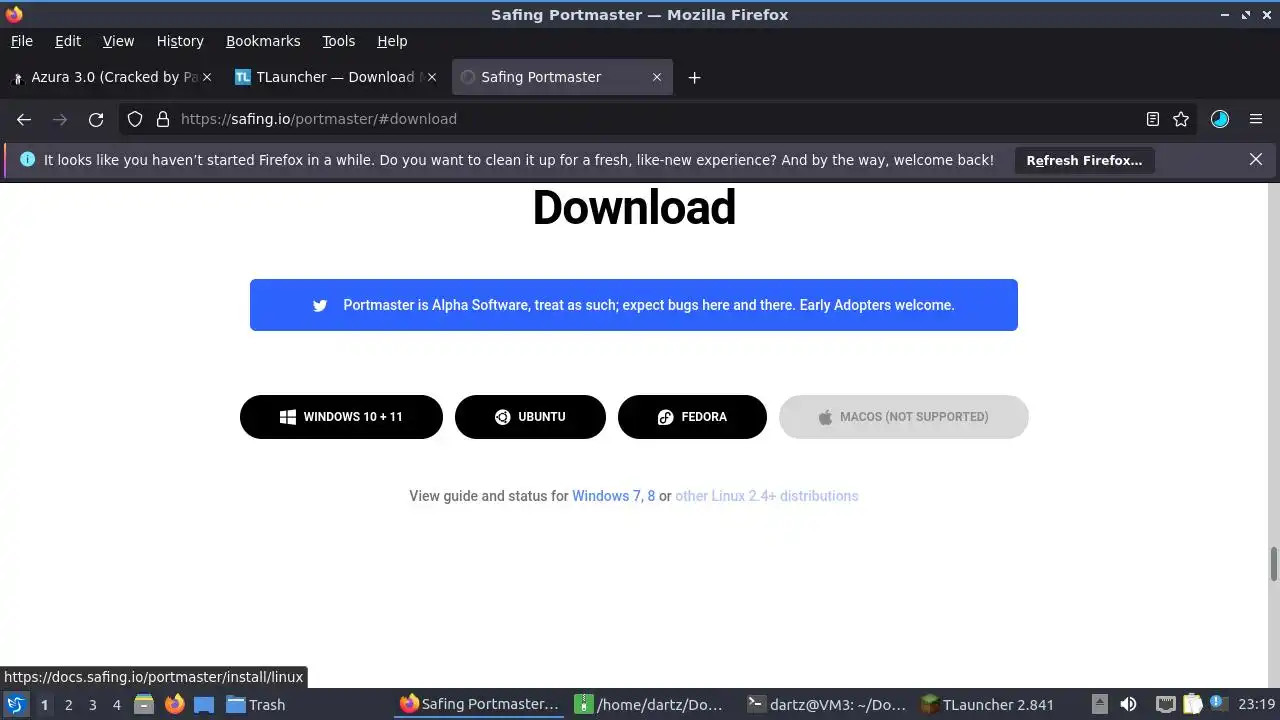The height and width of the screenshot is (720, 1280).
Task: Switch to virtual desktop 3
Action: pos(92,705)
